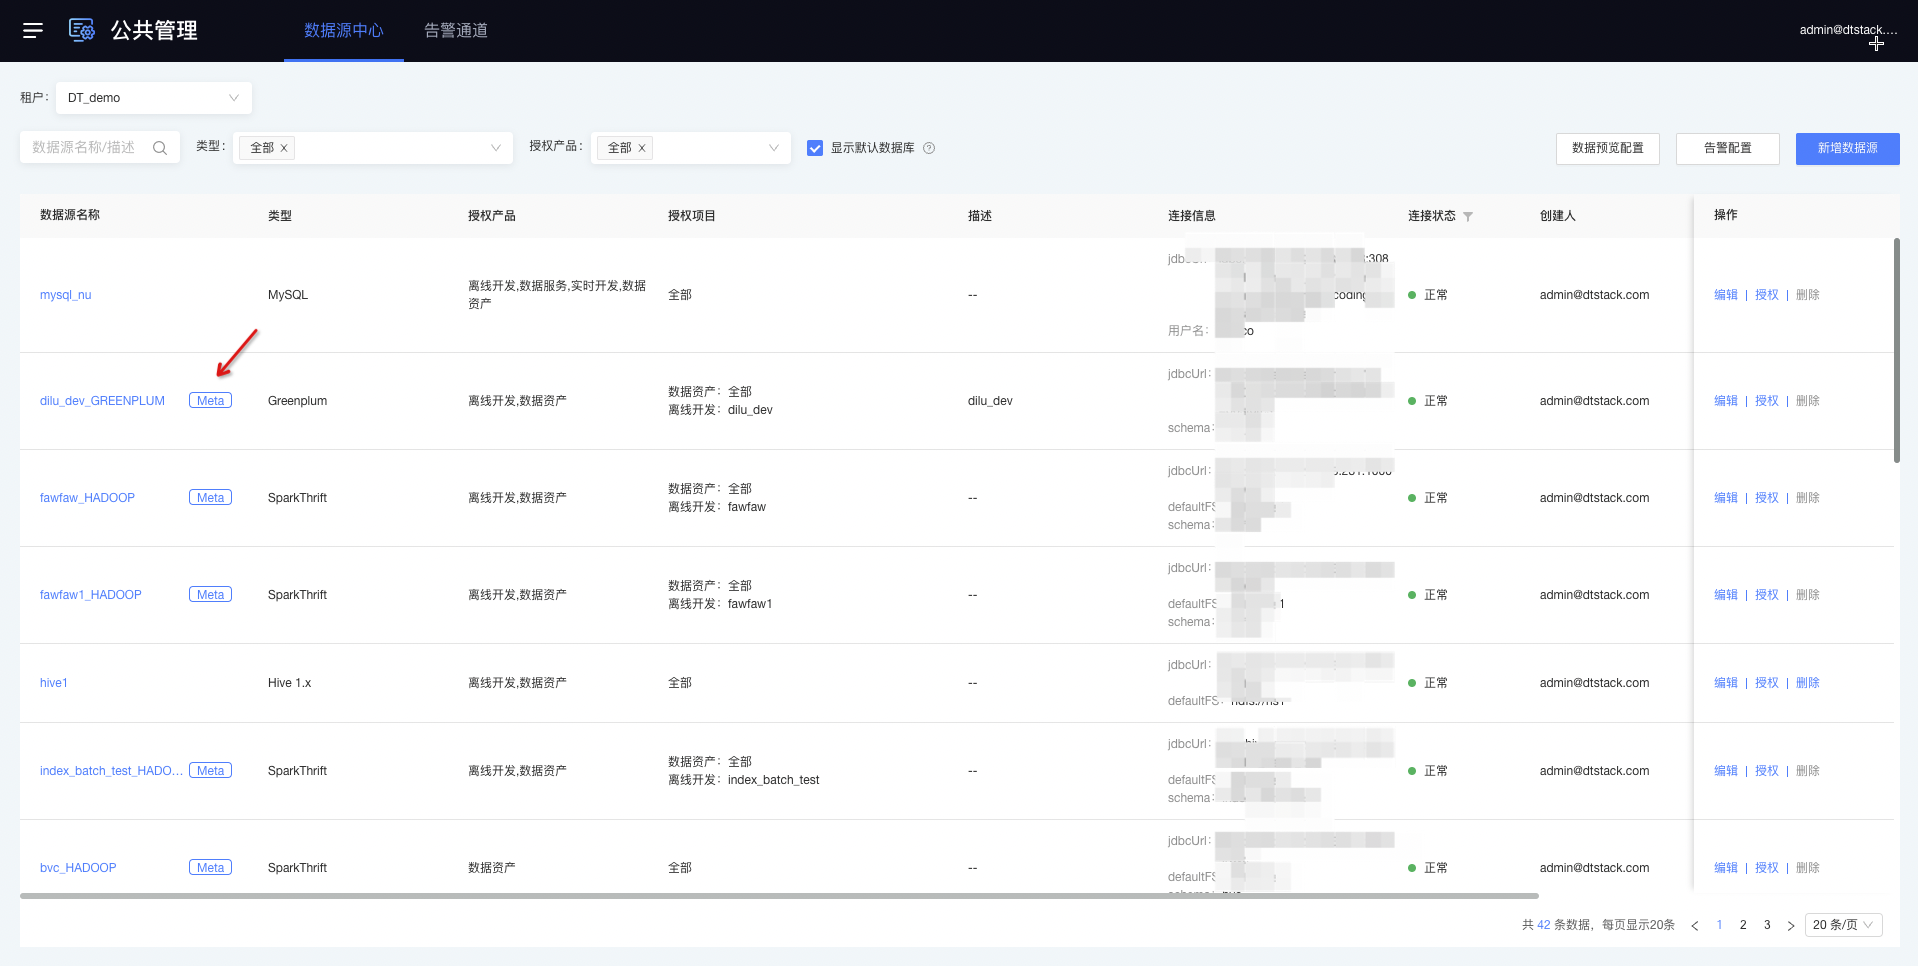
Task: Open the fawfaw_HADOOP data source link
Action: pos(87,498)
